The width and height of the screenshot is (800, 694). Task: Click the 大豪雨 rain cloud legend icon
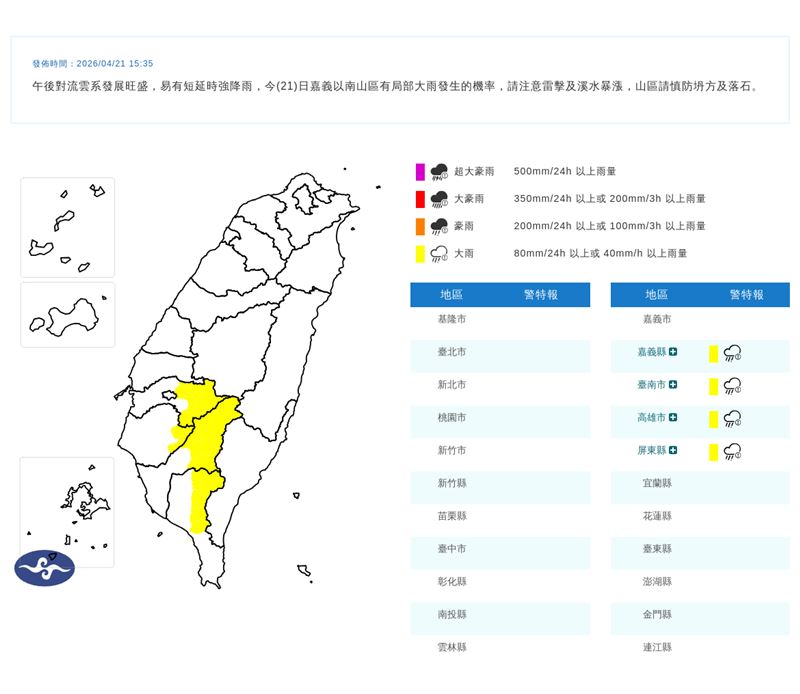click(439, 199)
